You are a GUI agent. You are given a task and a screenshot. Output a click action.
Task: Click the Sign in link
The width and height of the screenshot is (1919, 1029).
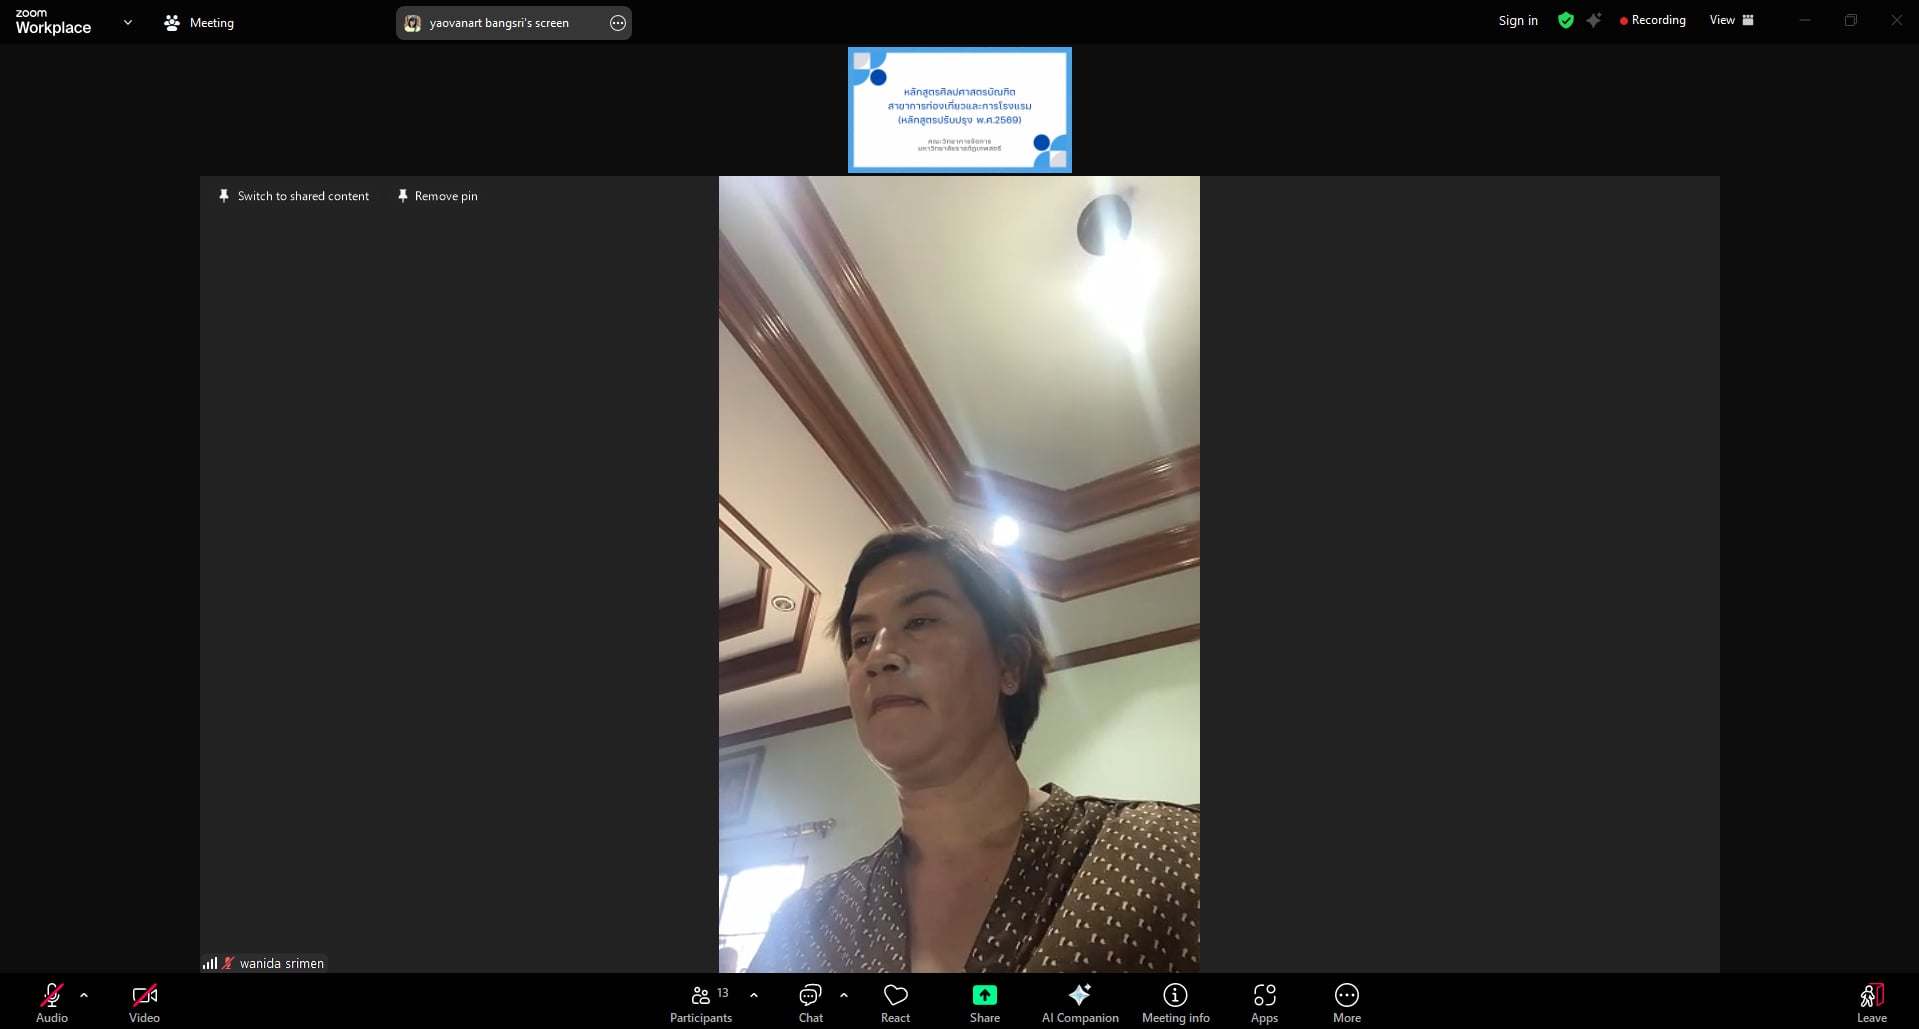(1517, 21)
